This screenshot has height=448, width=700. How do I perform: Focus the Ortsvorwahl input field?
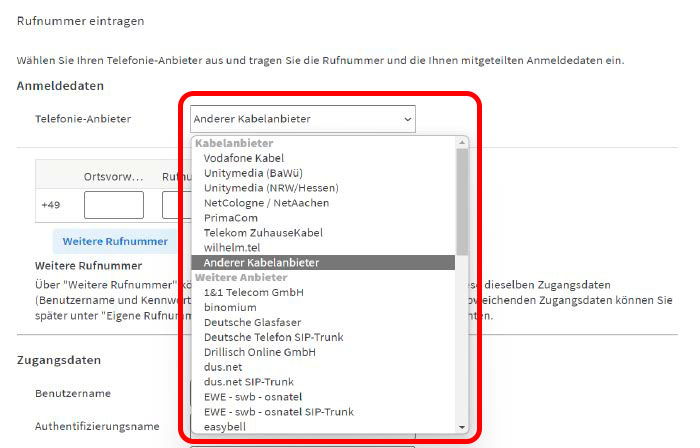coord(114,205)
